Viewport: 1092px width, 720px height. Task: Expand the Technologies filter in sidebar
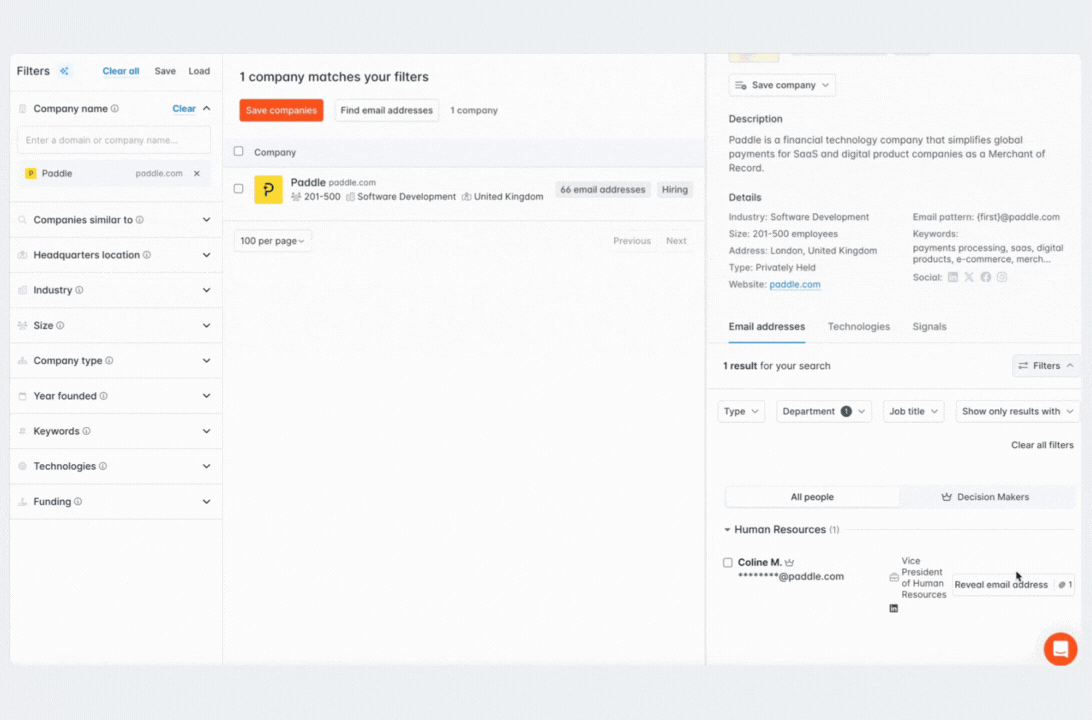(206, 467)
